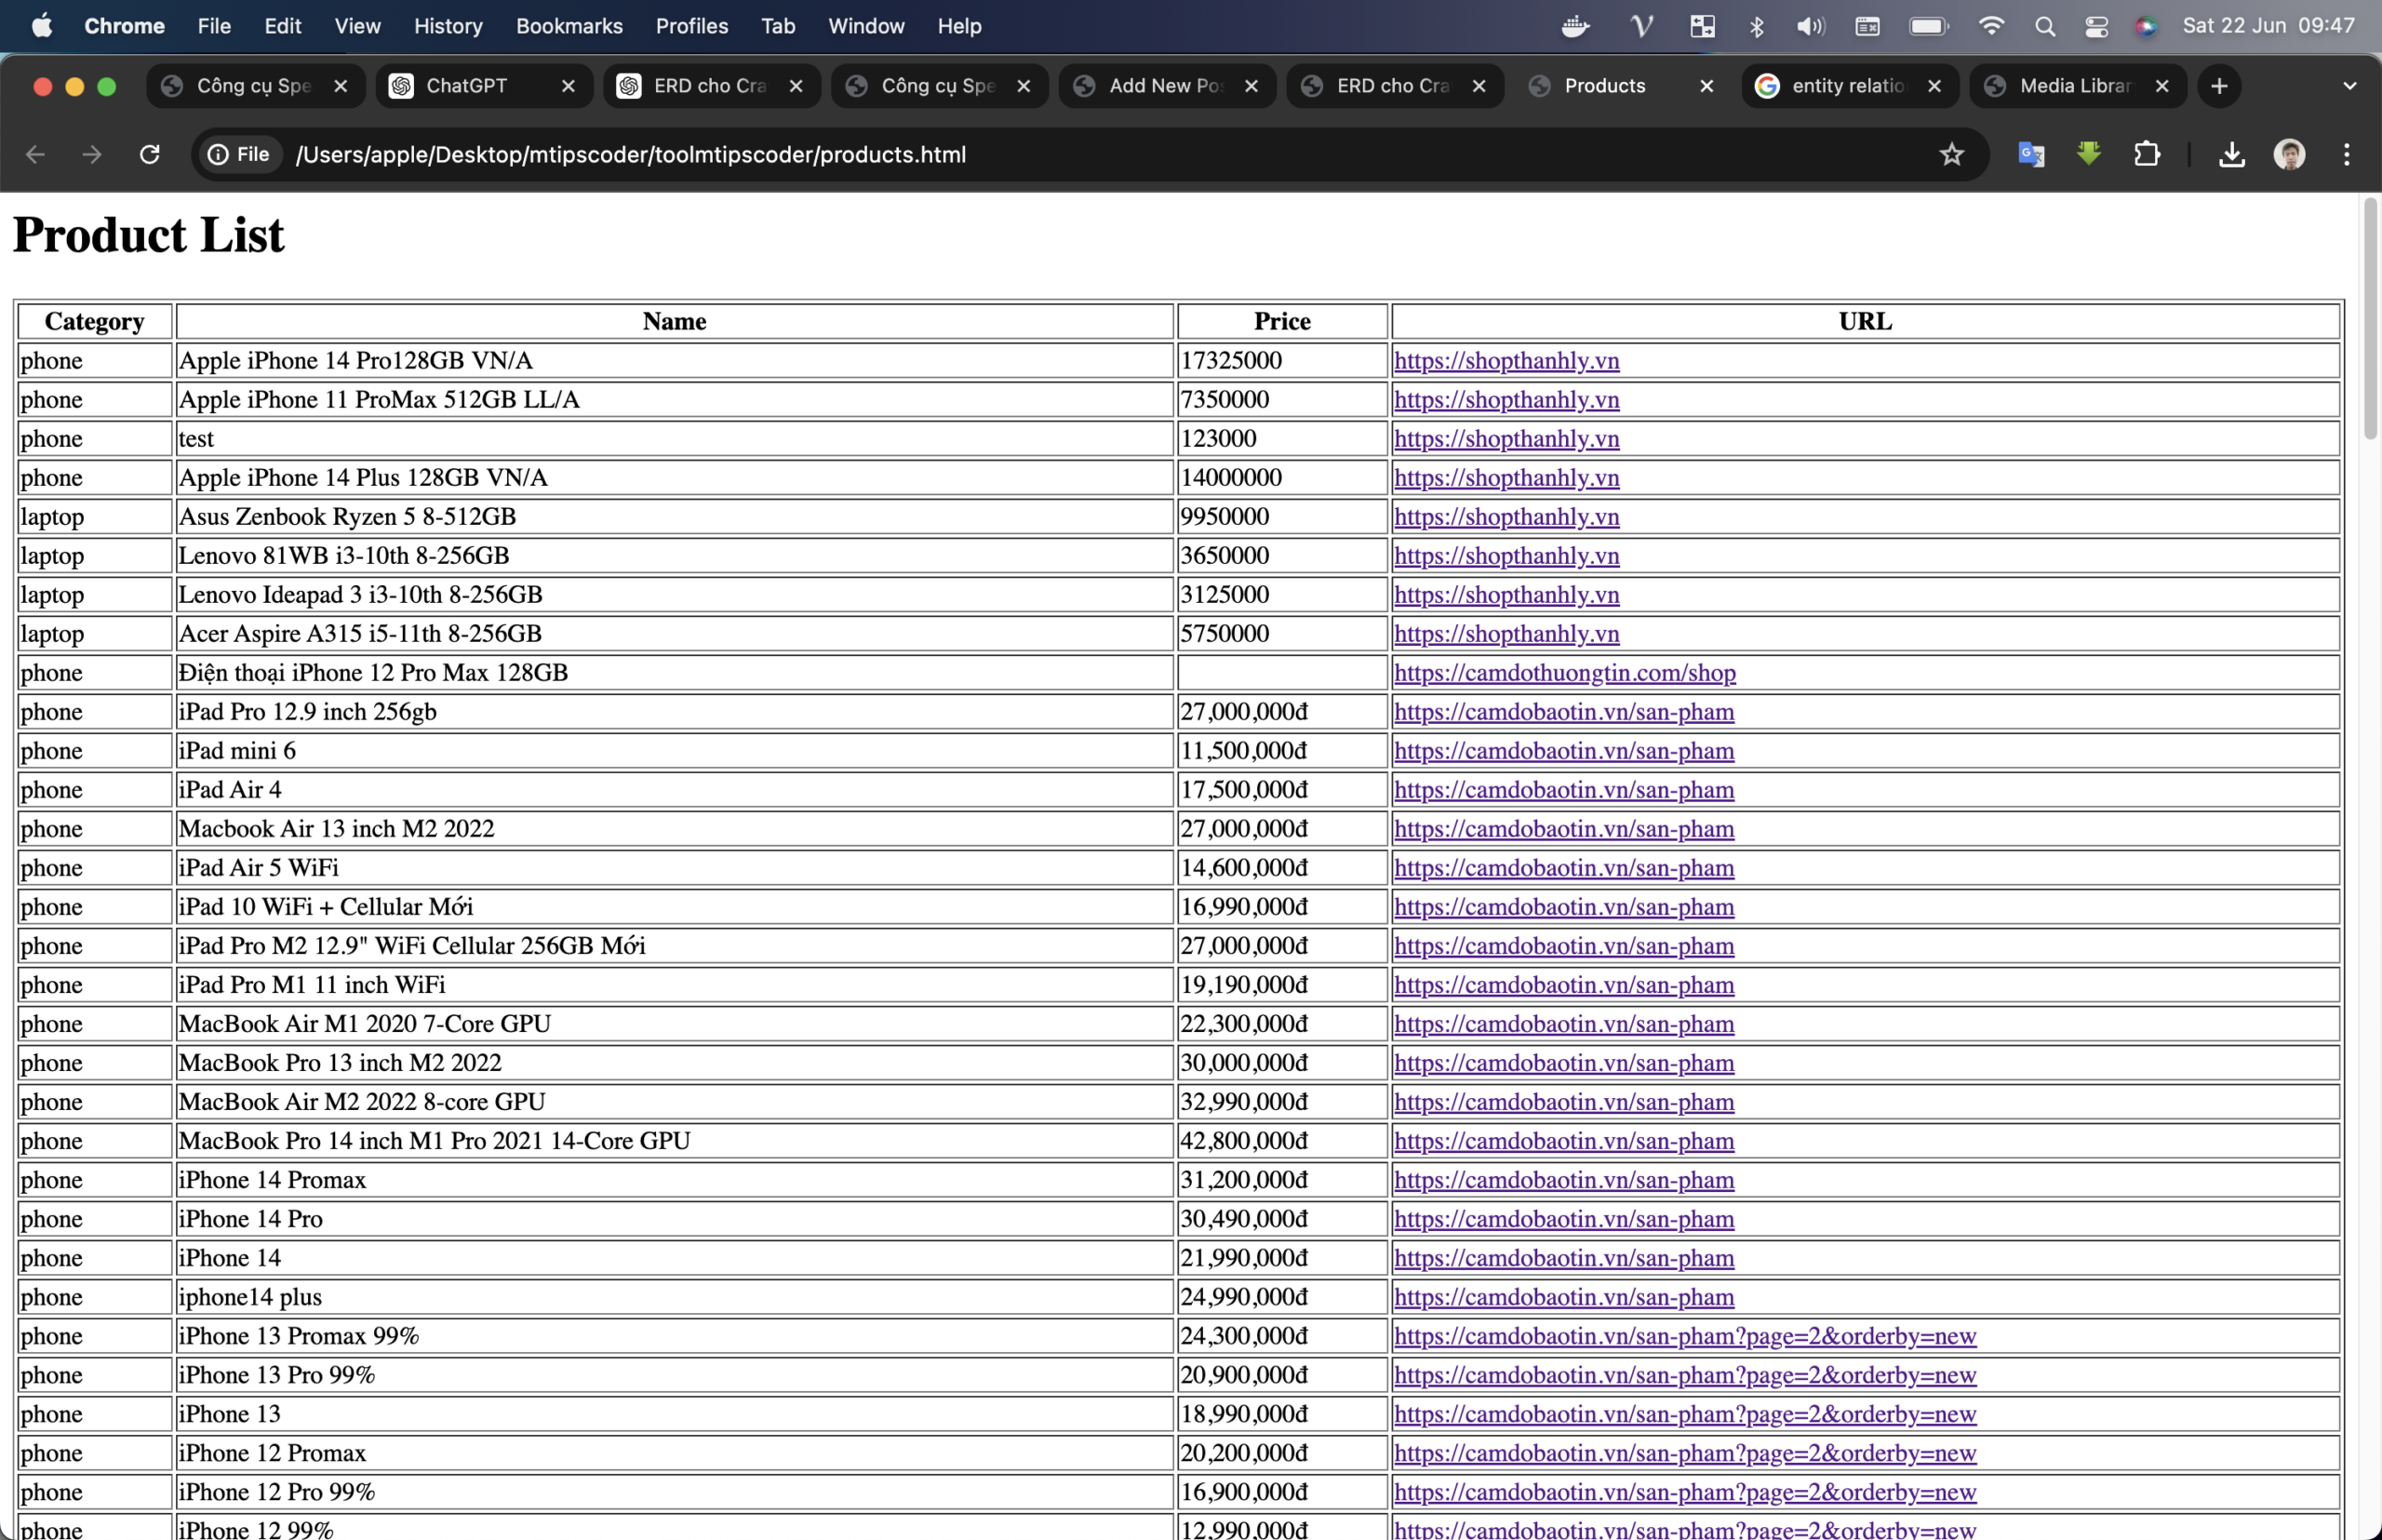Click the Bluetooth menu bar icon

[x=1756, y=26]
